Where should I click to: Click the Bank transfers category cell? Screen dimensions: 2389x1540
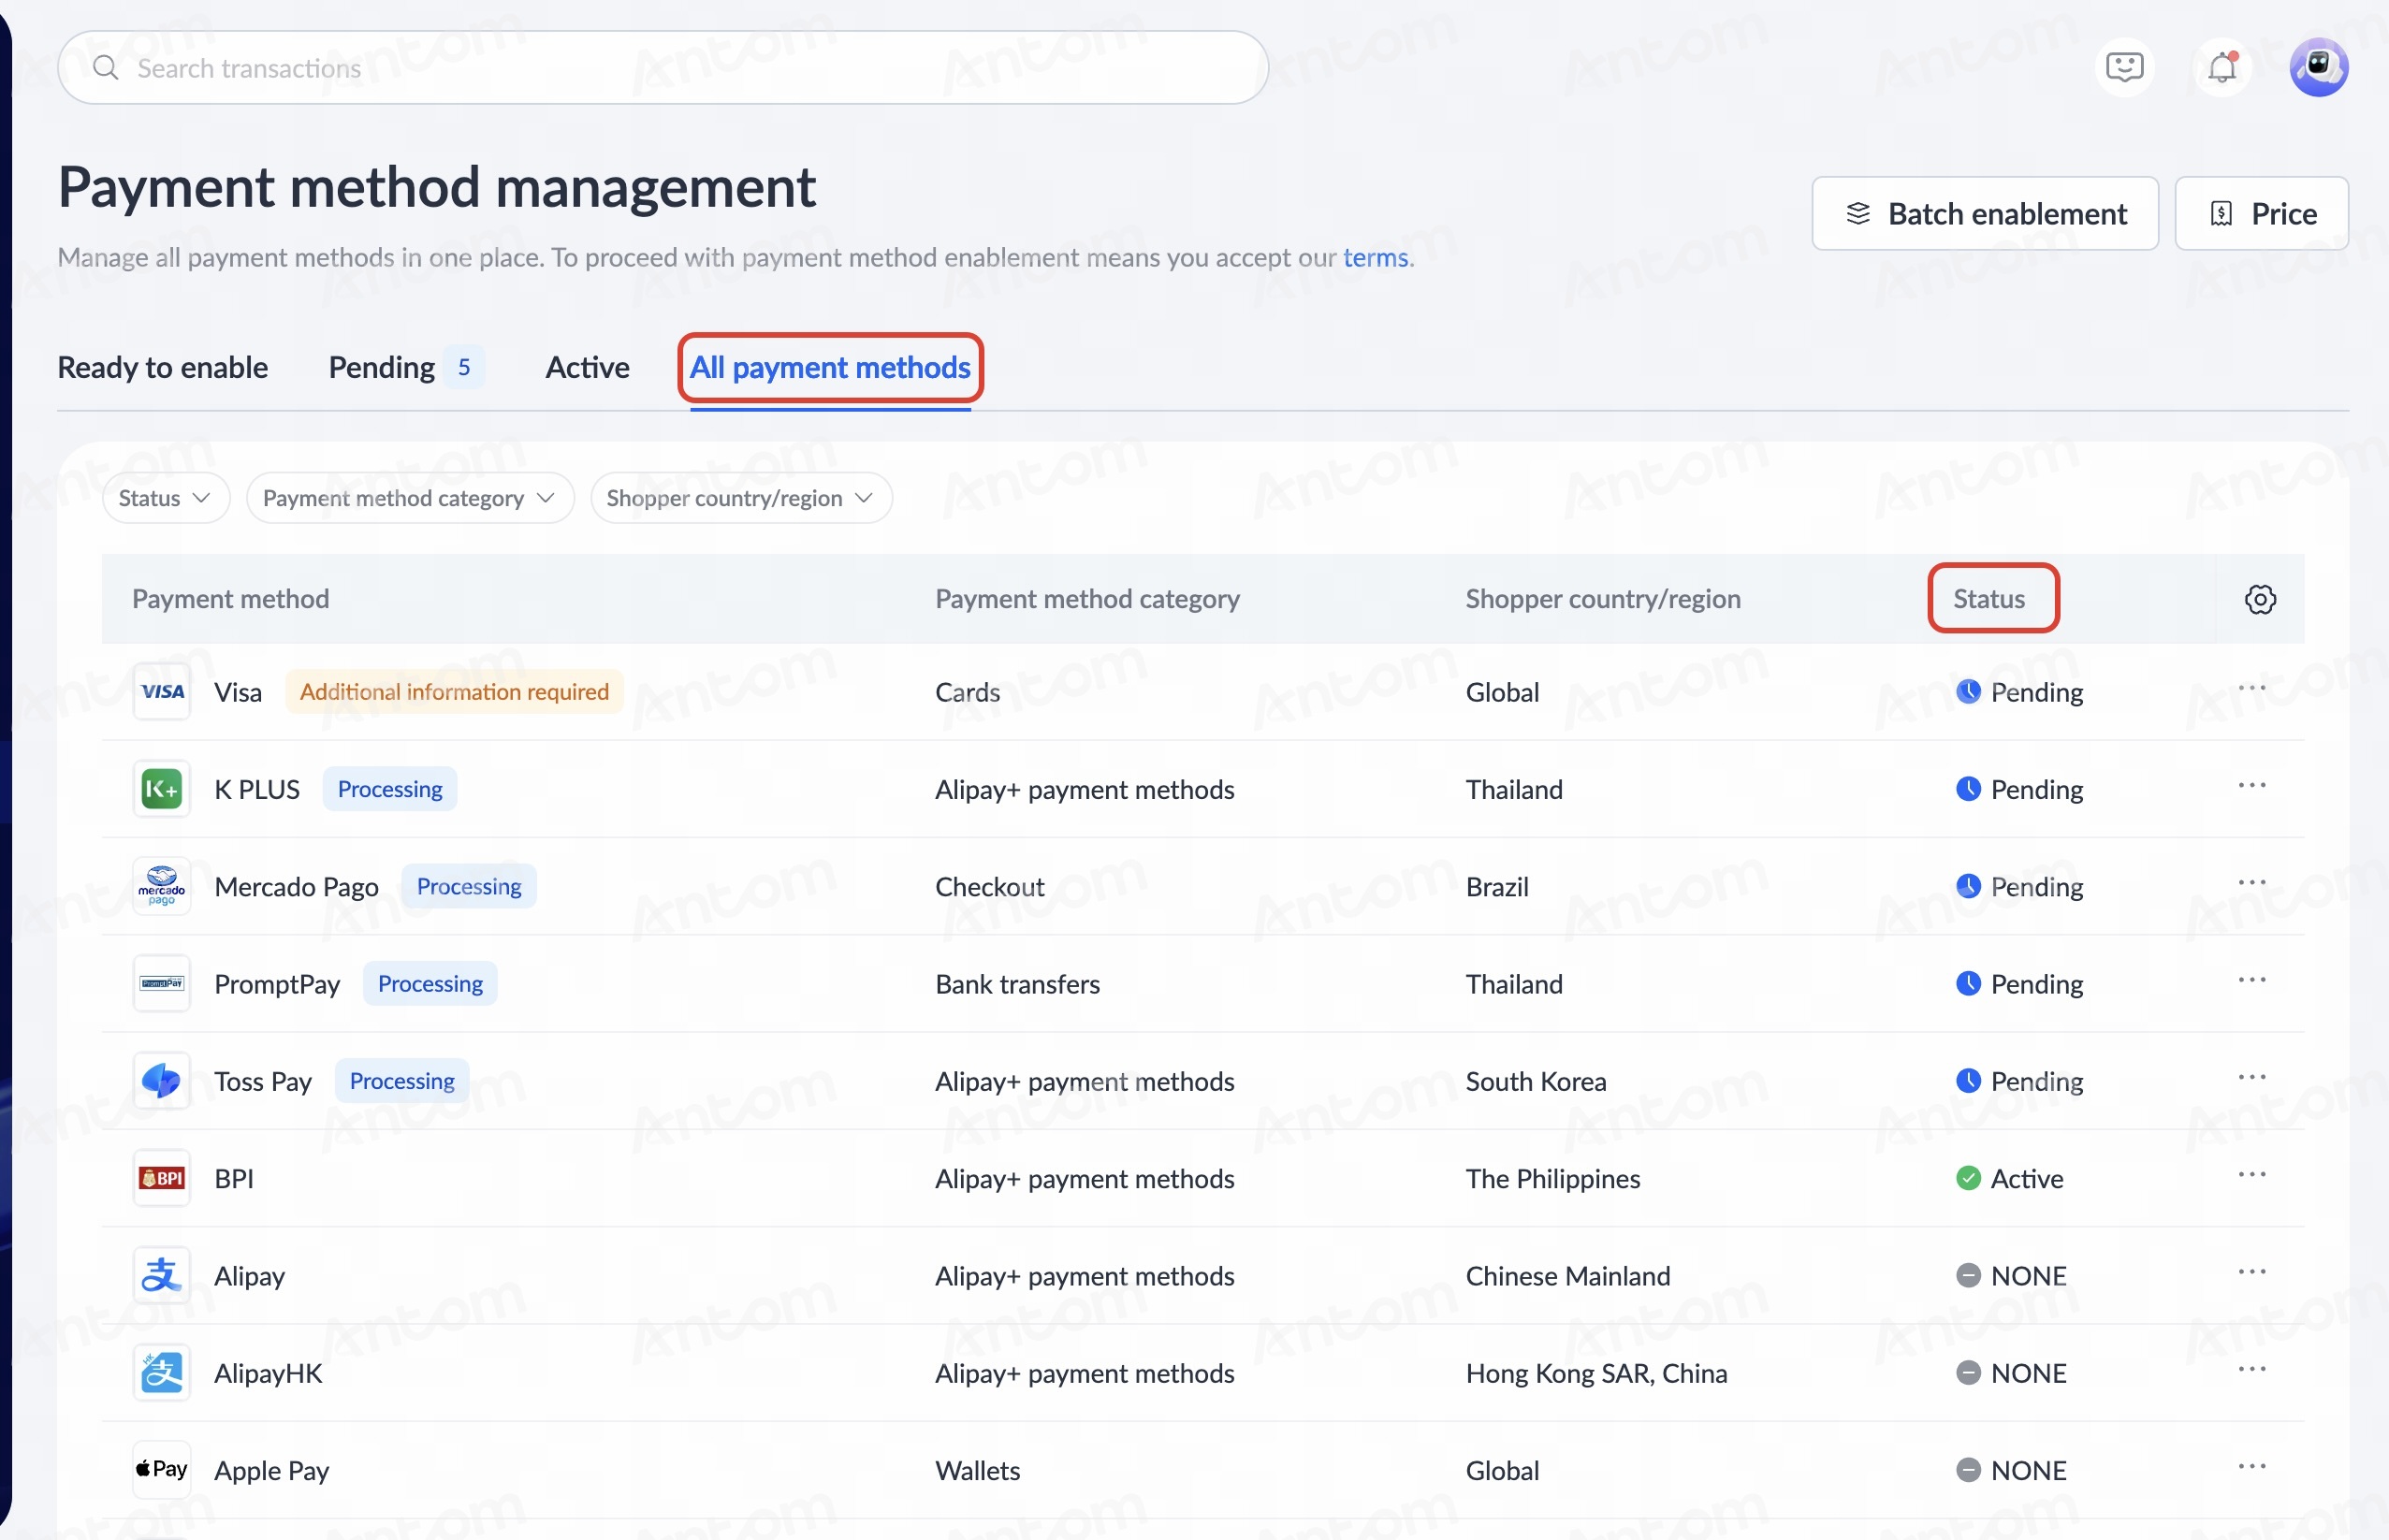pyautogui.click(x=1017, y=984)
